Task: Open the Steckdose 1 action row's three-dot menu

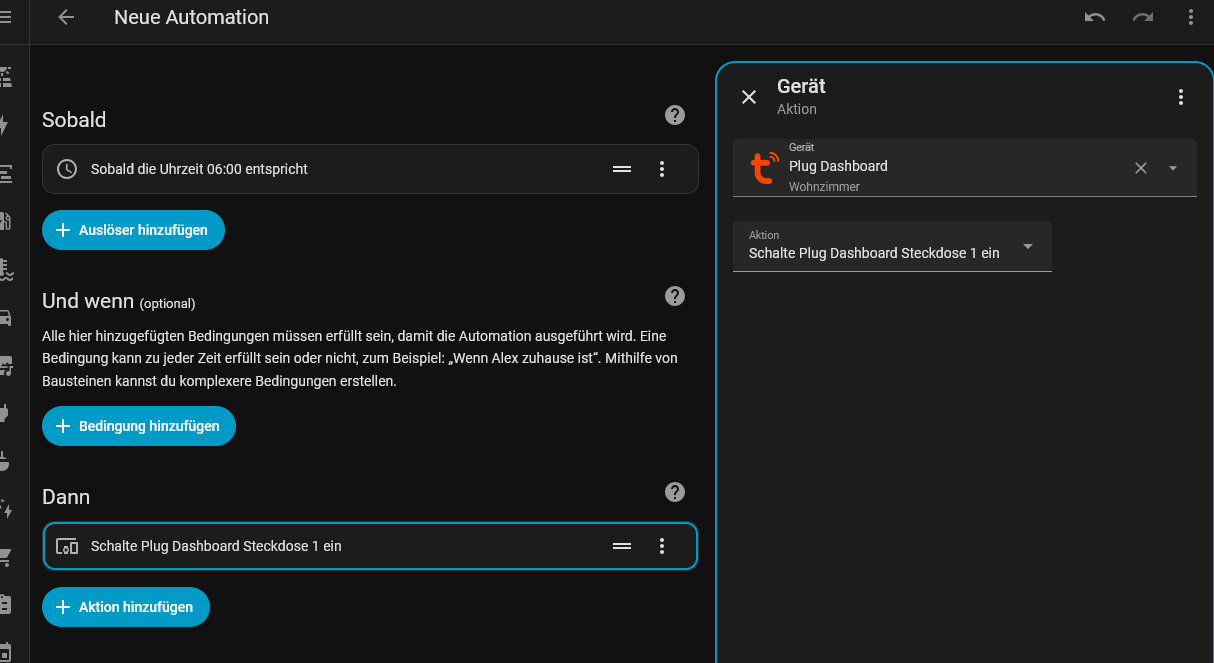Action: tap(661, 546)
